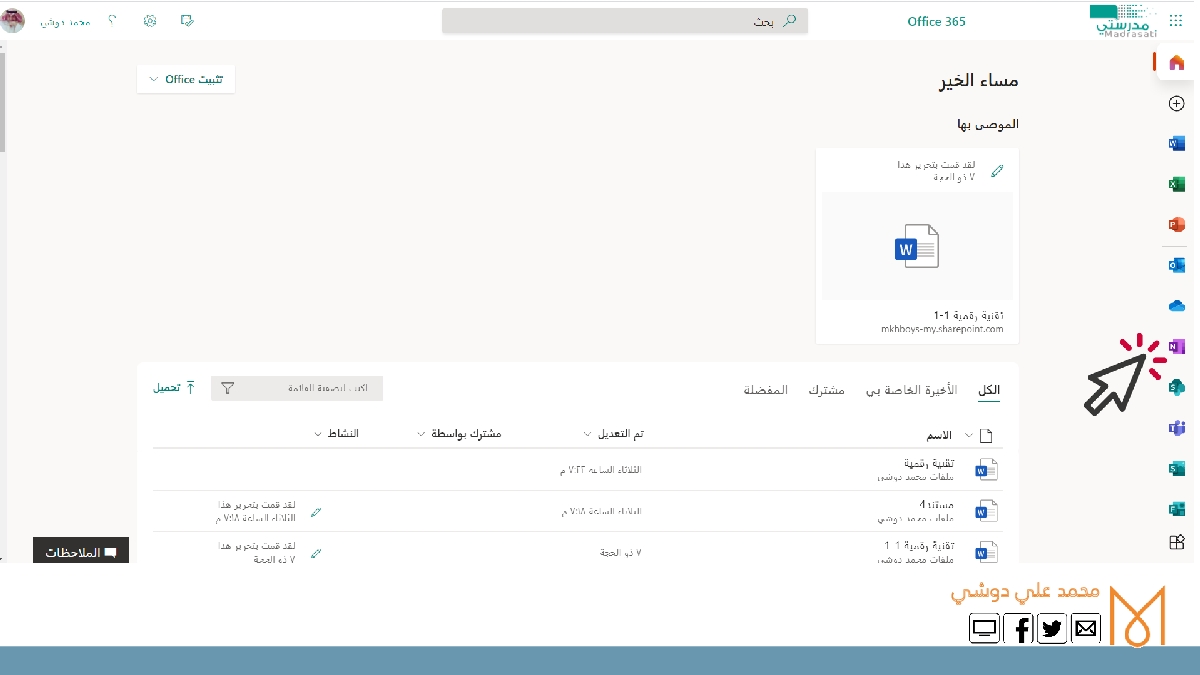Launch Excel from the sidebar

(x=1176, y=184)
